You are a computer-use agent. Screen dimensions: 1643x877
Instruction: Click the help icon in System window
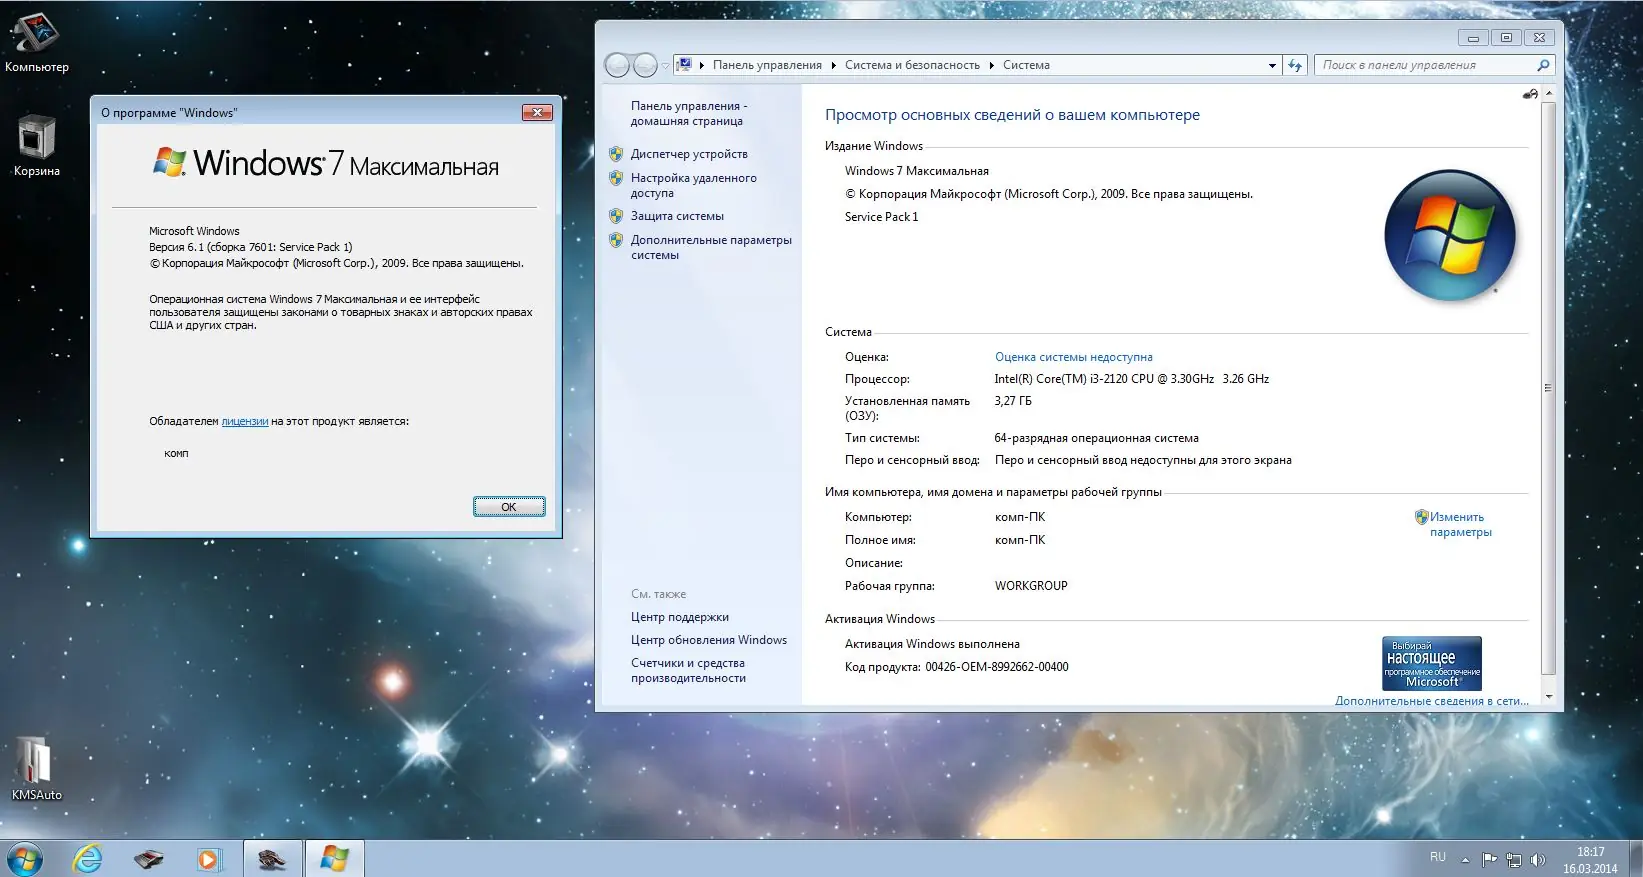[x=1530, y=94]
